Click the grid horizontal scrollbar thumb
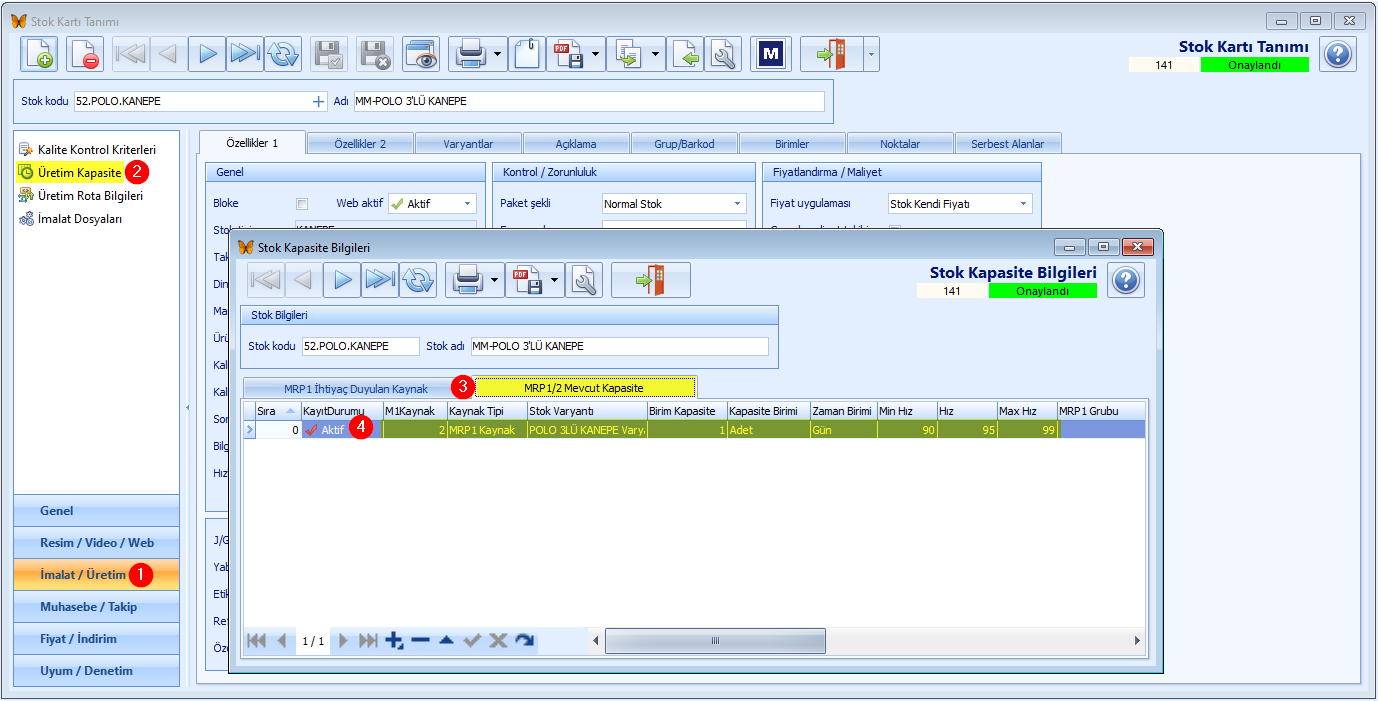This screenshot has width=1378, height=701. coord(715,640)
